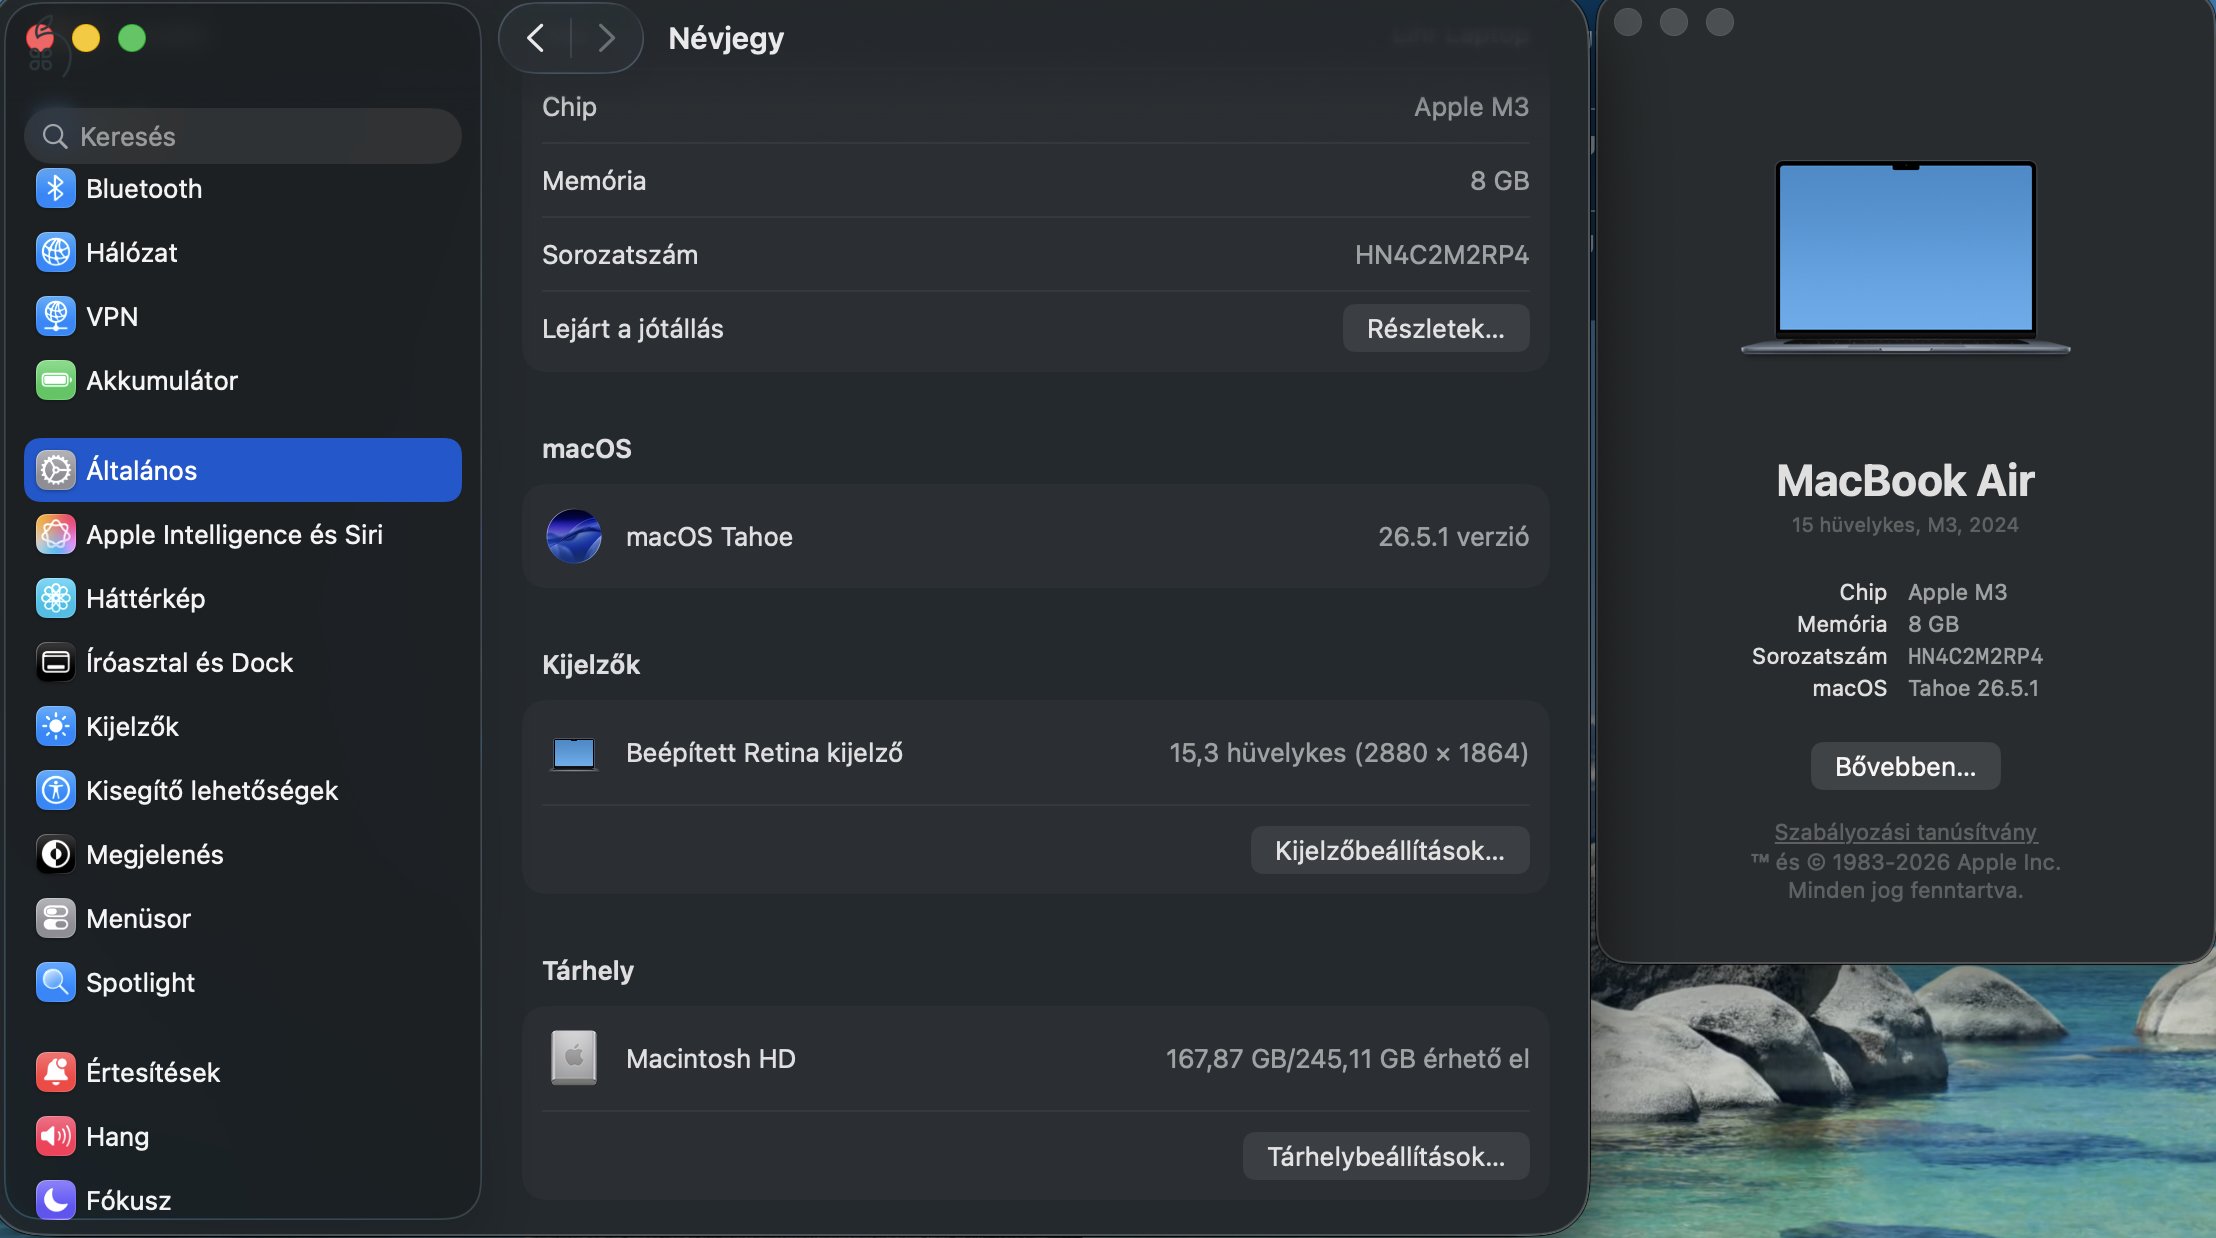Click the Íróasztal és Dock icon
Screen dimensions: 2216x1238
[x=56, y=662]
